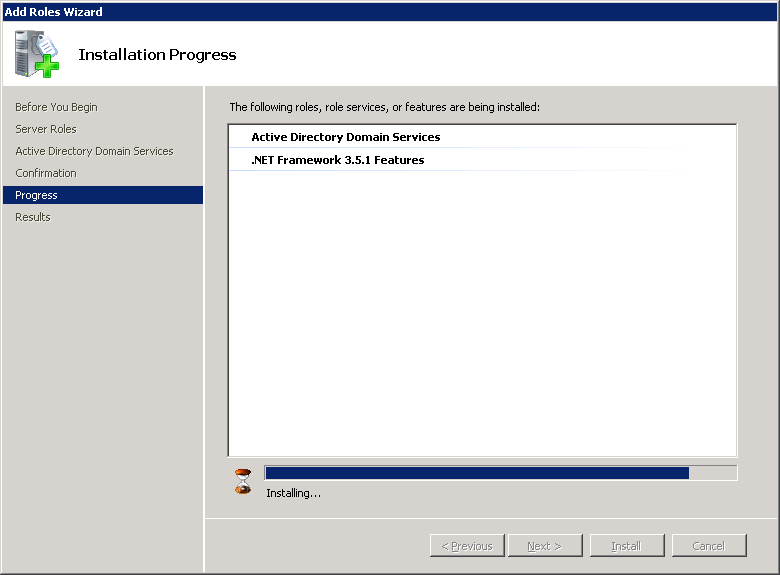Click the Previous button

point(467,546)
